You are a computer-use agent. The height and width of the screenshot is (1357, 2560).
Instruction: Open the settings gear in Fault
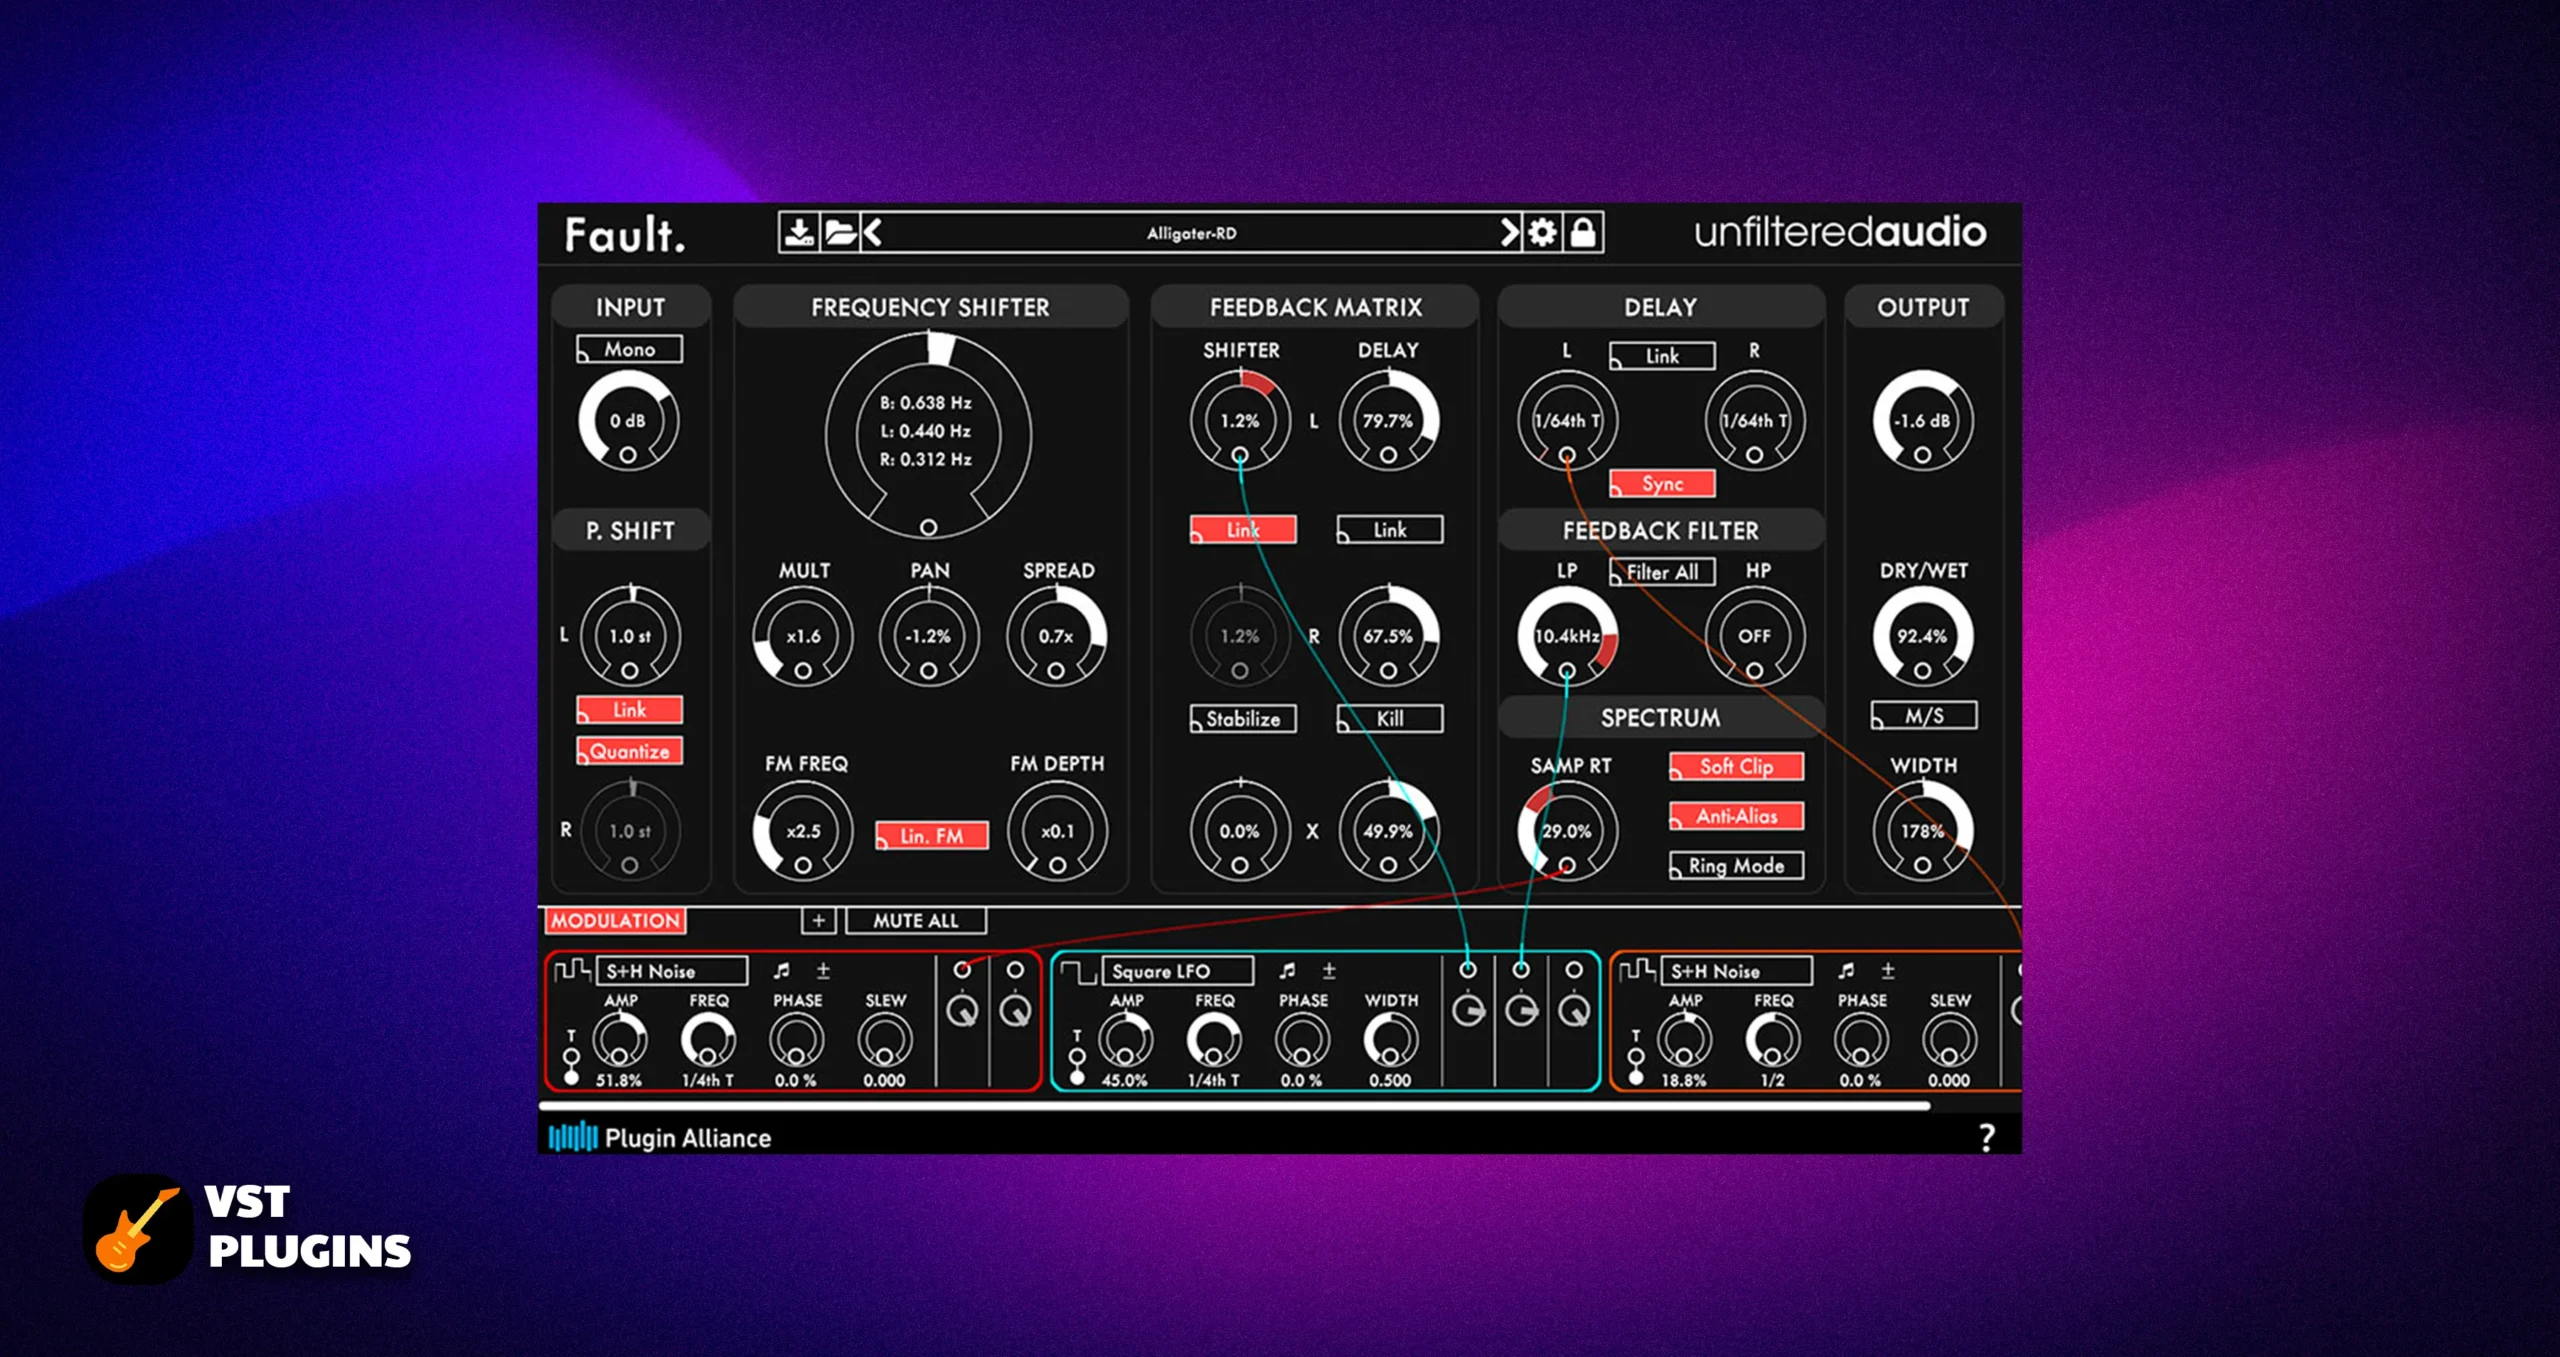pyautogui.click(x=1542, y=233)
